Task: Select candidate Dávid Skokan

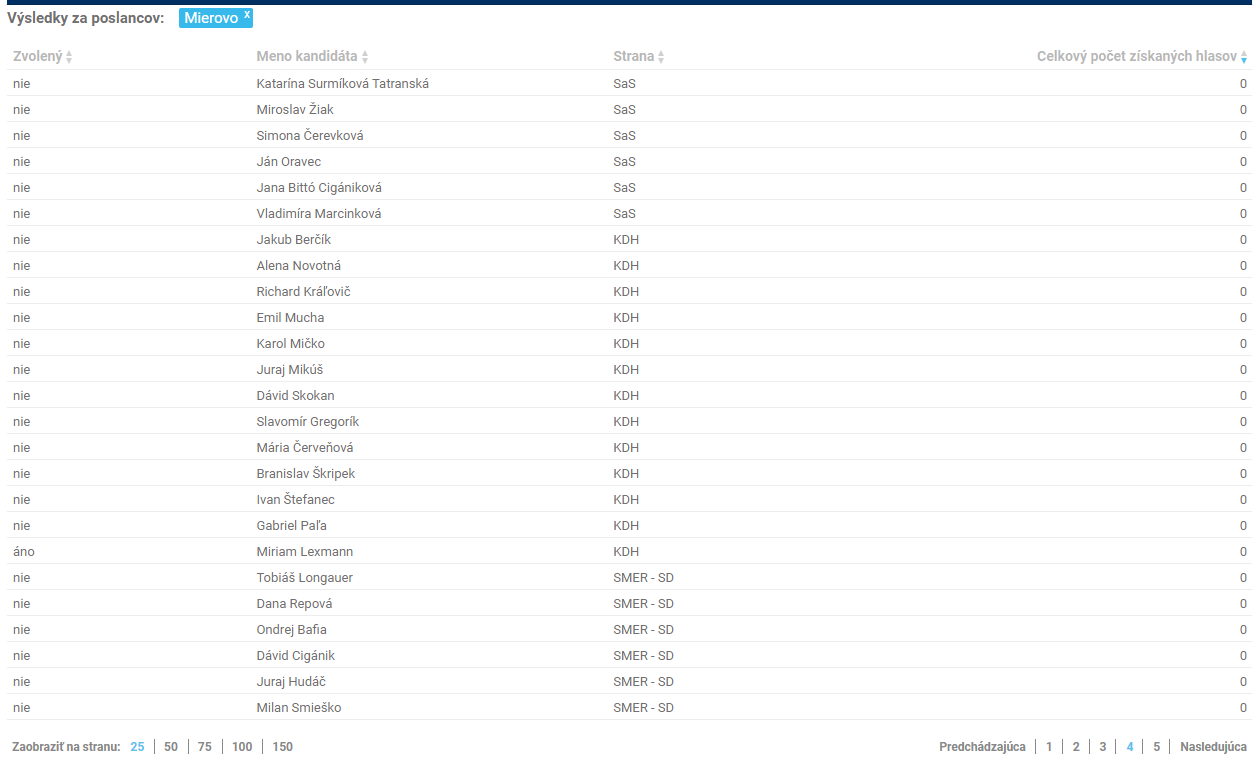Action: [x=296, y=396]
